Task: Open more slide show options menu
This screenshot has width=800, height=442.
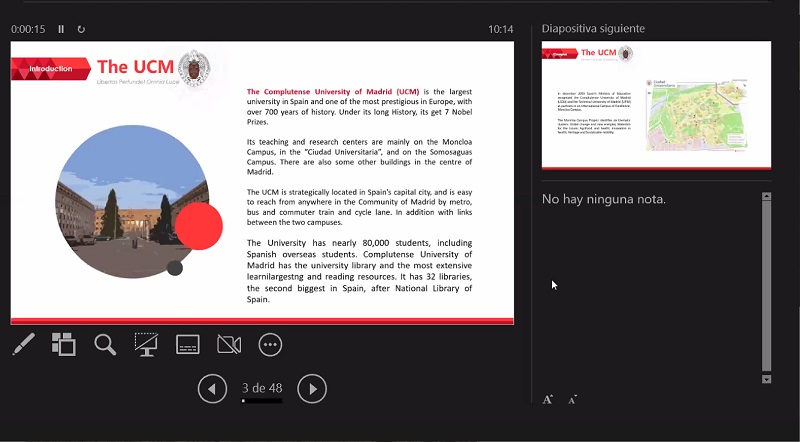Action: click(270, 345)
